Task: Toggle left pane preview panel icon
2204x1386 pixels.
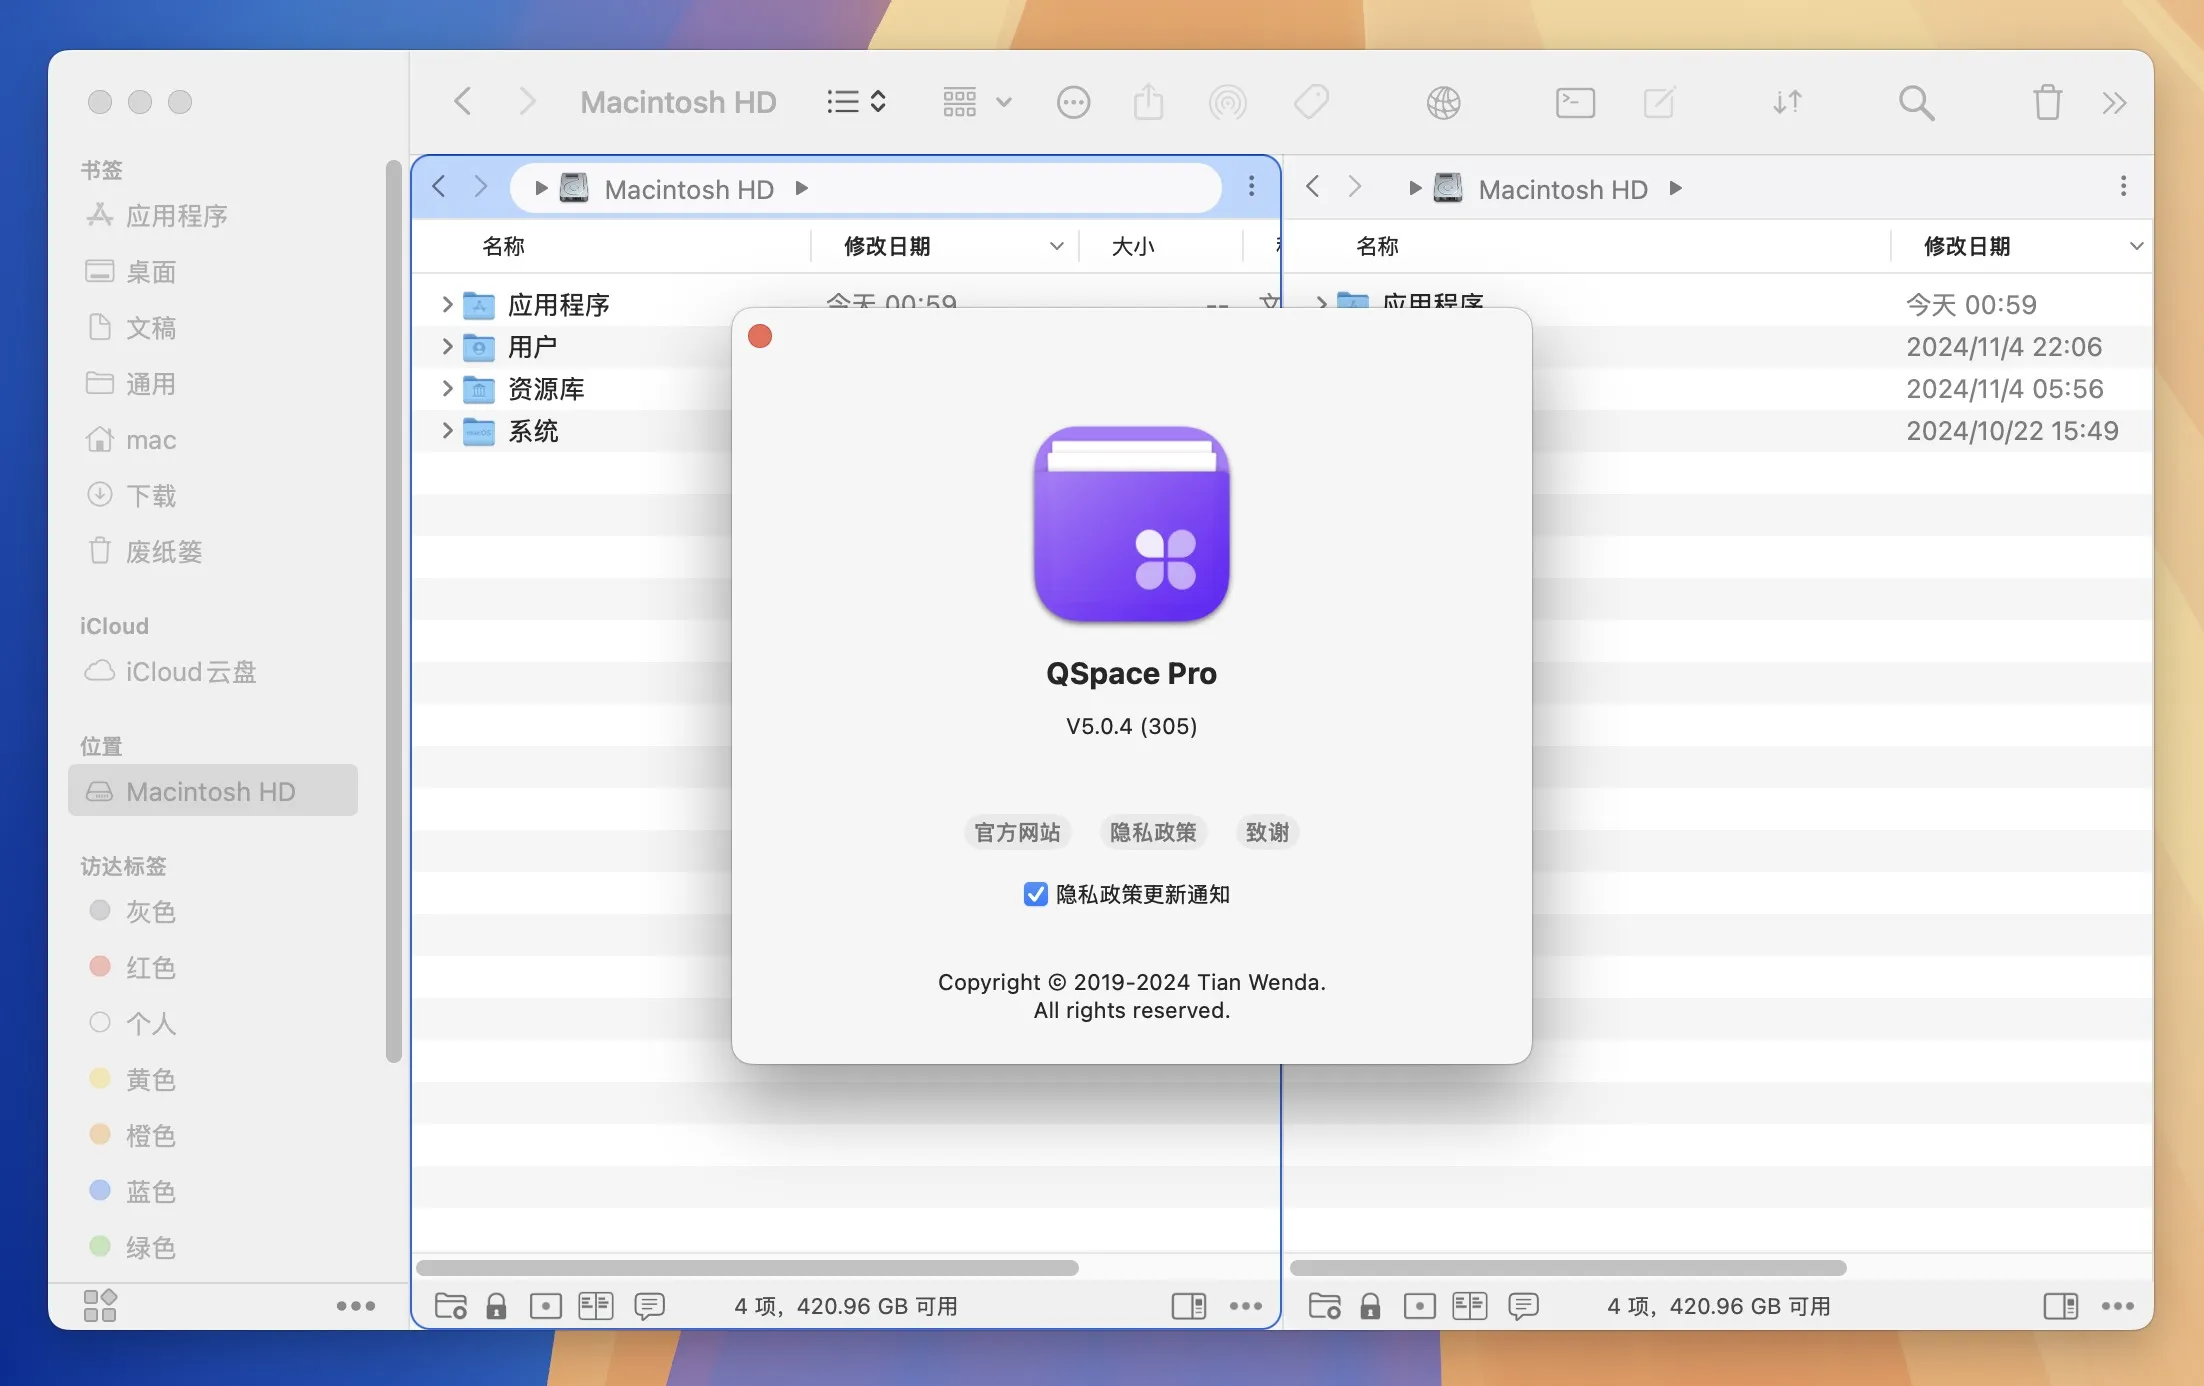Action: (1189, 1306)
